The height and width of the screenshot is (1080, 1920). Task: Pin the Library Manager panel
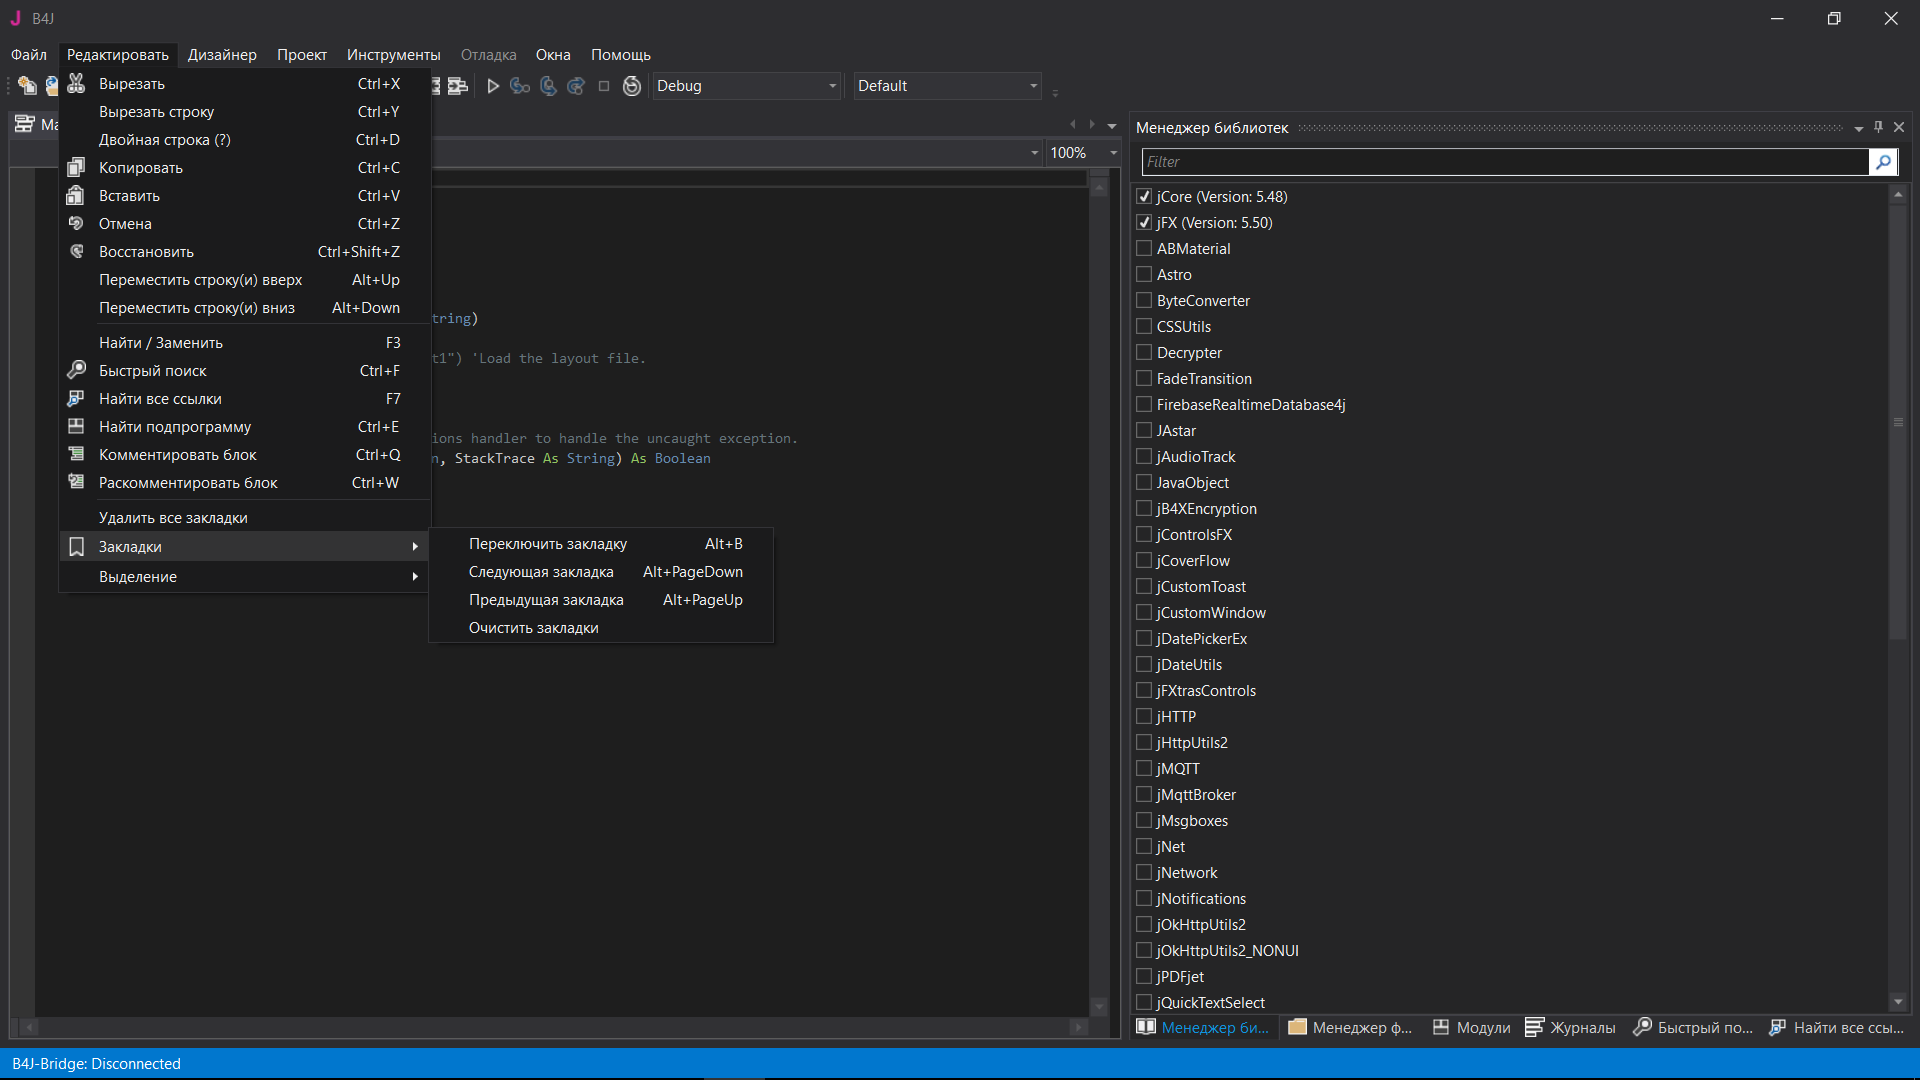point(1878,127)
